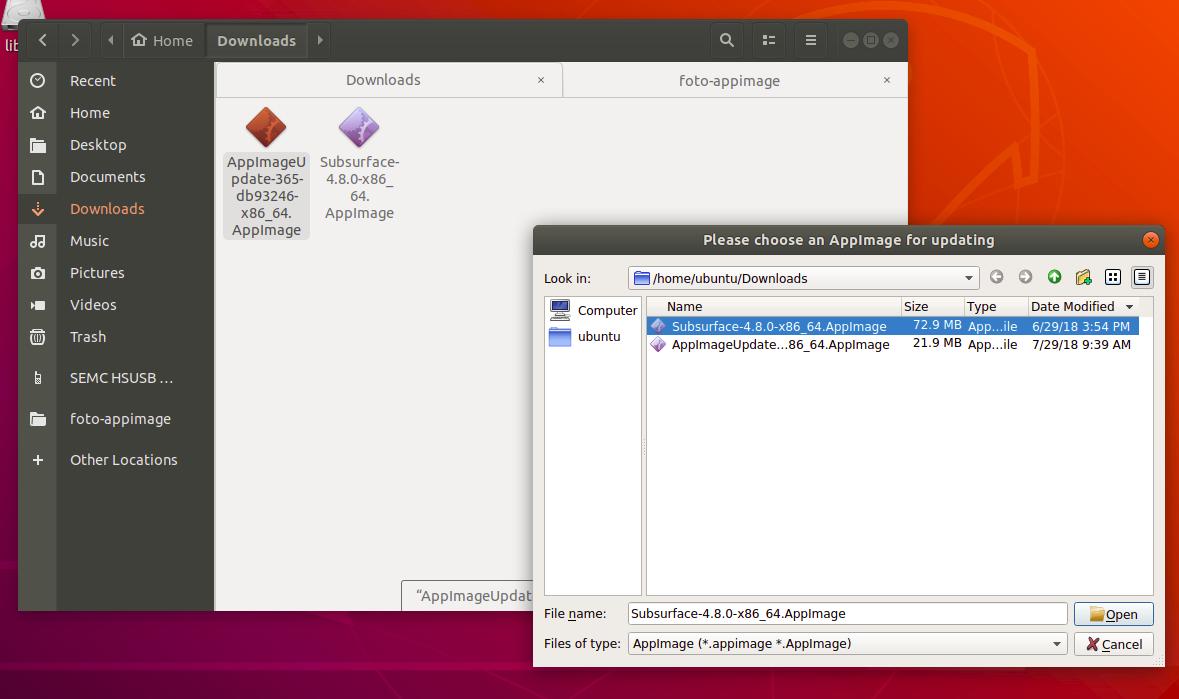Click the 7/29/18 9:39 AM date cell
The height and width of the screenshot is (699, 1179).
[1081, 344]
